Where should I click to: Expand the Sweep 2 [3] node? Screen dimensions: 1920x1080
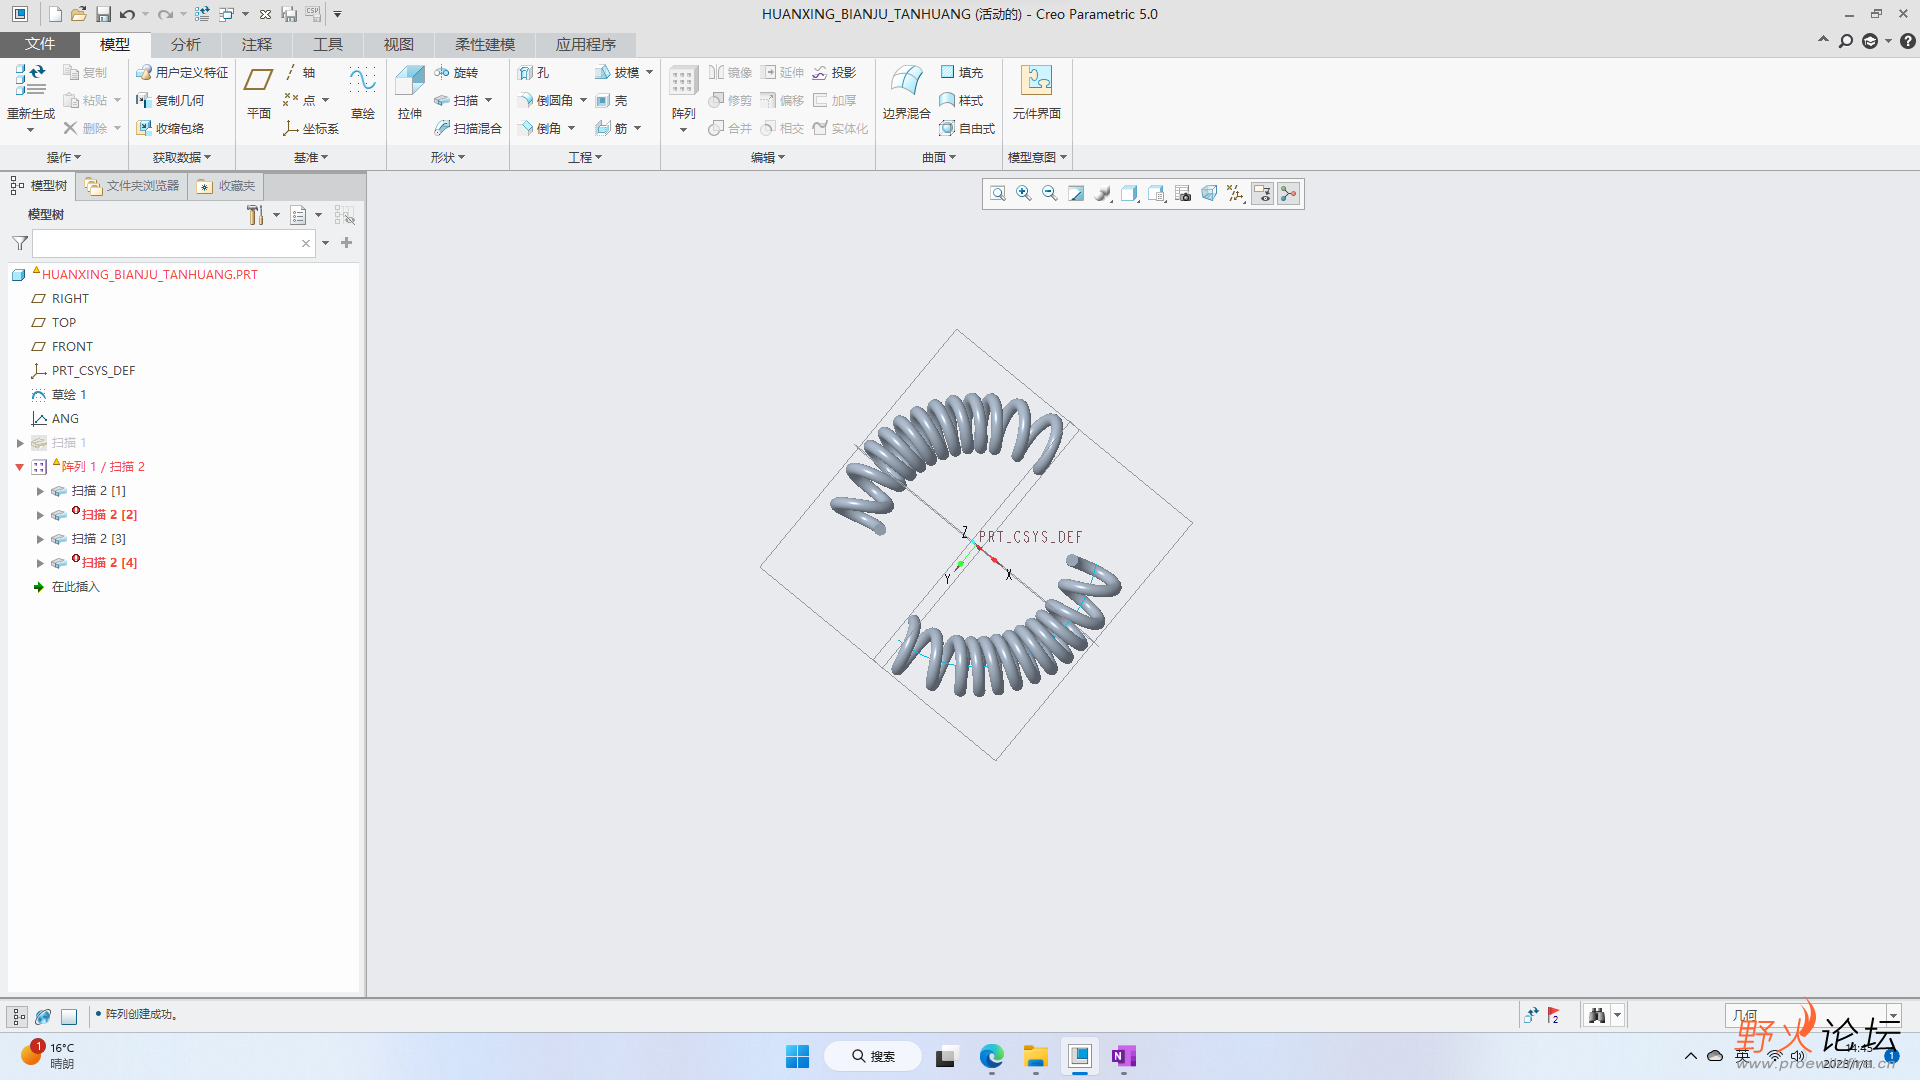coord(40,539)
